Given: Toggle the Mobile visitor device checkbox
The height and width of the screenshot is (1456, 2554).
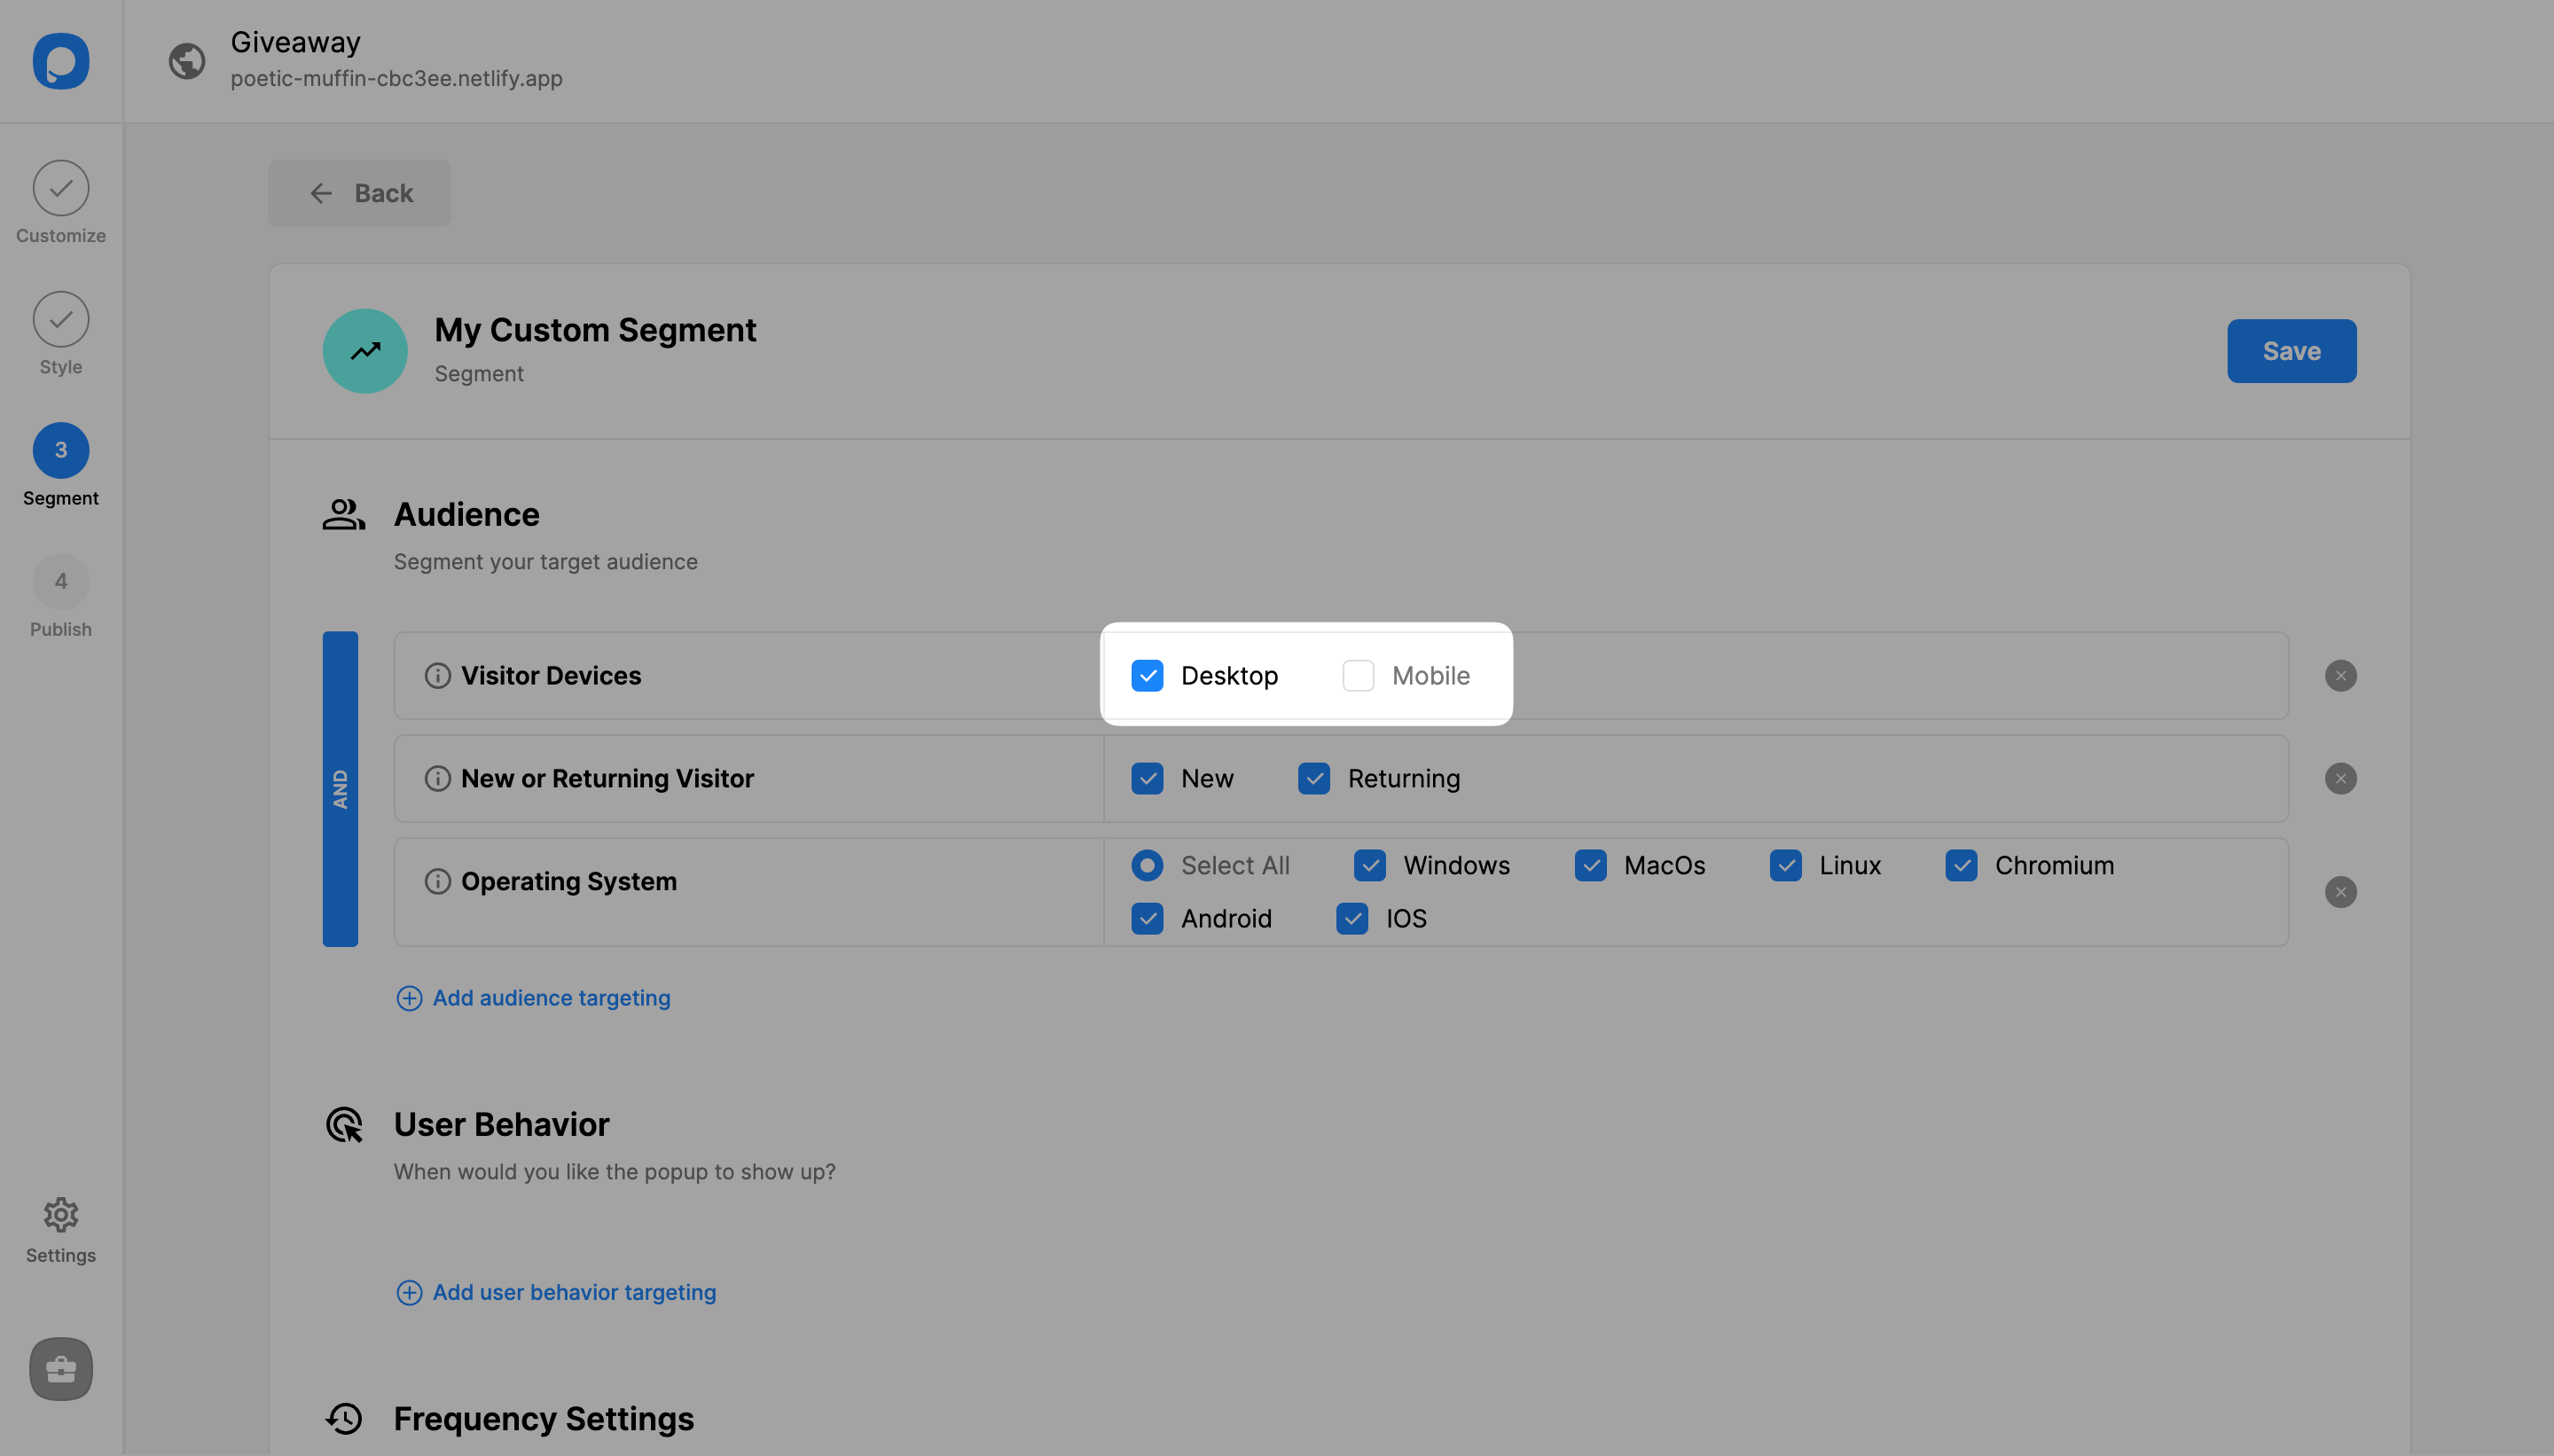Looking at the screenshot, I should (1359, 674).
